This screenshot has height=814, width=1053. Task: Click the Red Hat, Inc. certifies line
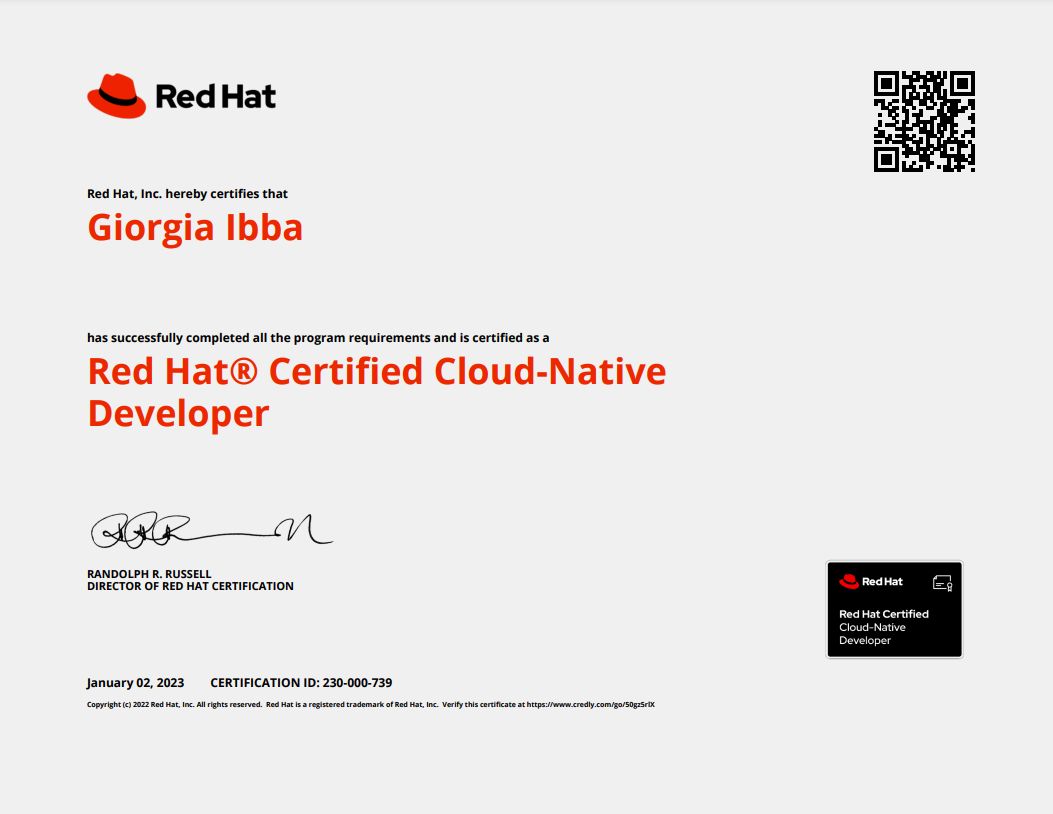187,193
